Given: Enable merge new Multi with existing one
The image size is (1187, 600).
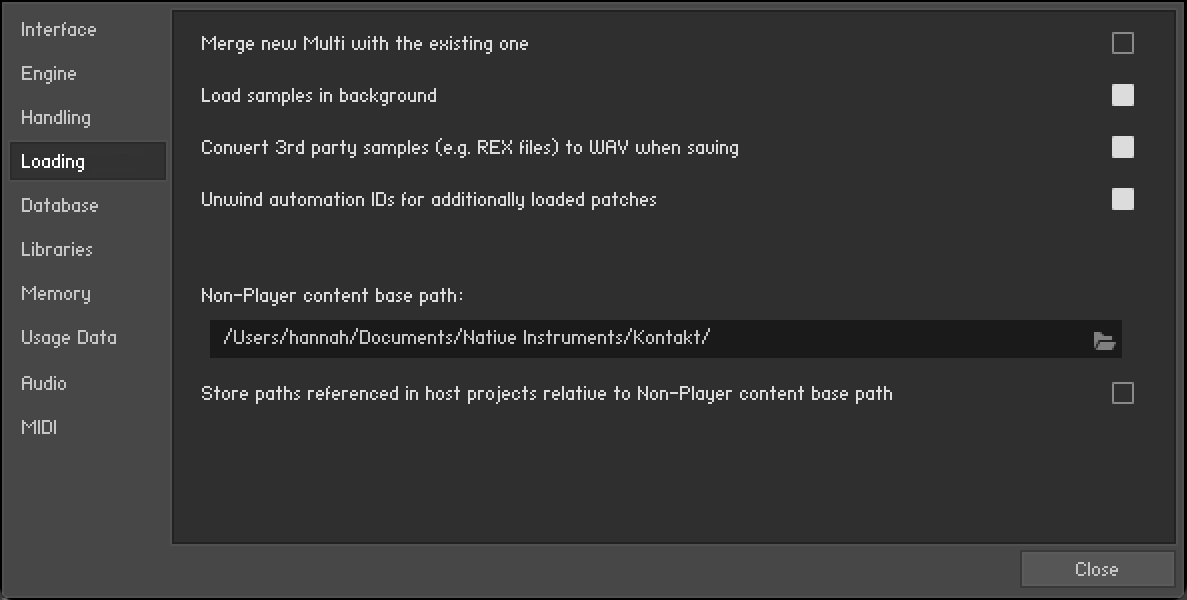Looking at the screenshot, I should tap(1123, 43).
